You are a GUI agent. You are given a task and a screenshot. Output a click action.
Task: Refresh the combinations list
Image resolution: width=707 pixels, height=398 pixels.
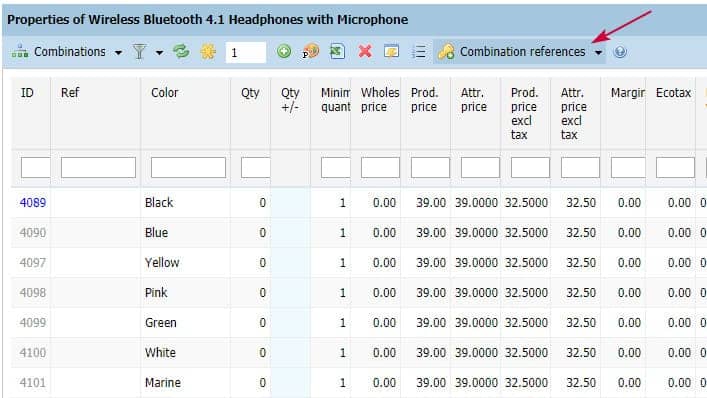[x=181, y=51]
